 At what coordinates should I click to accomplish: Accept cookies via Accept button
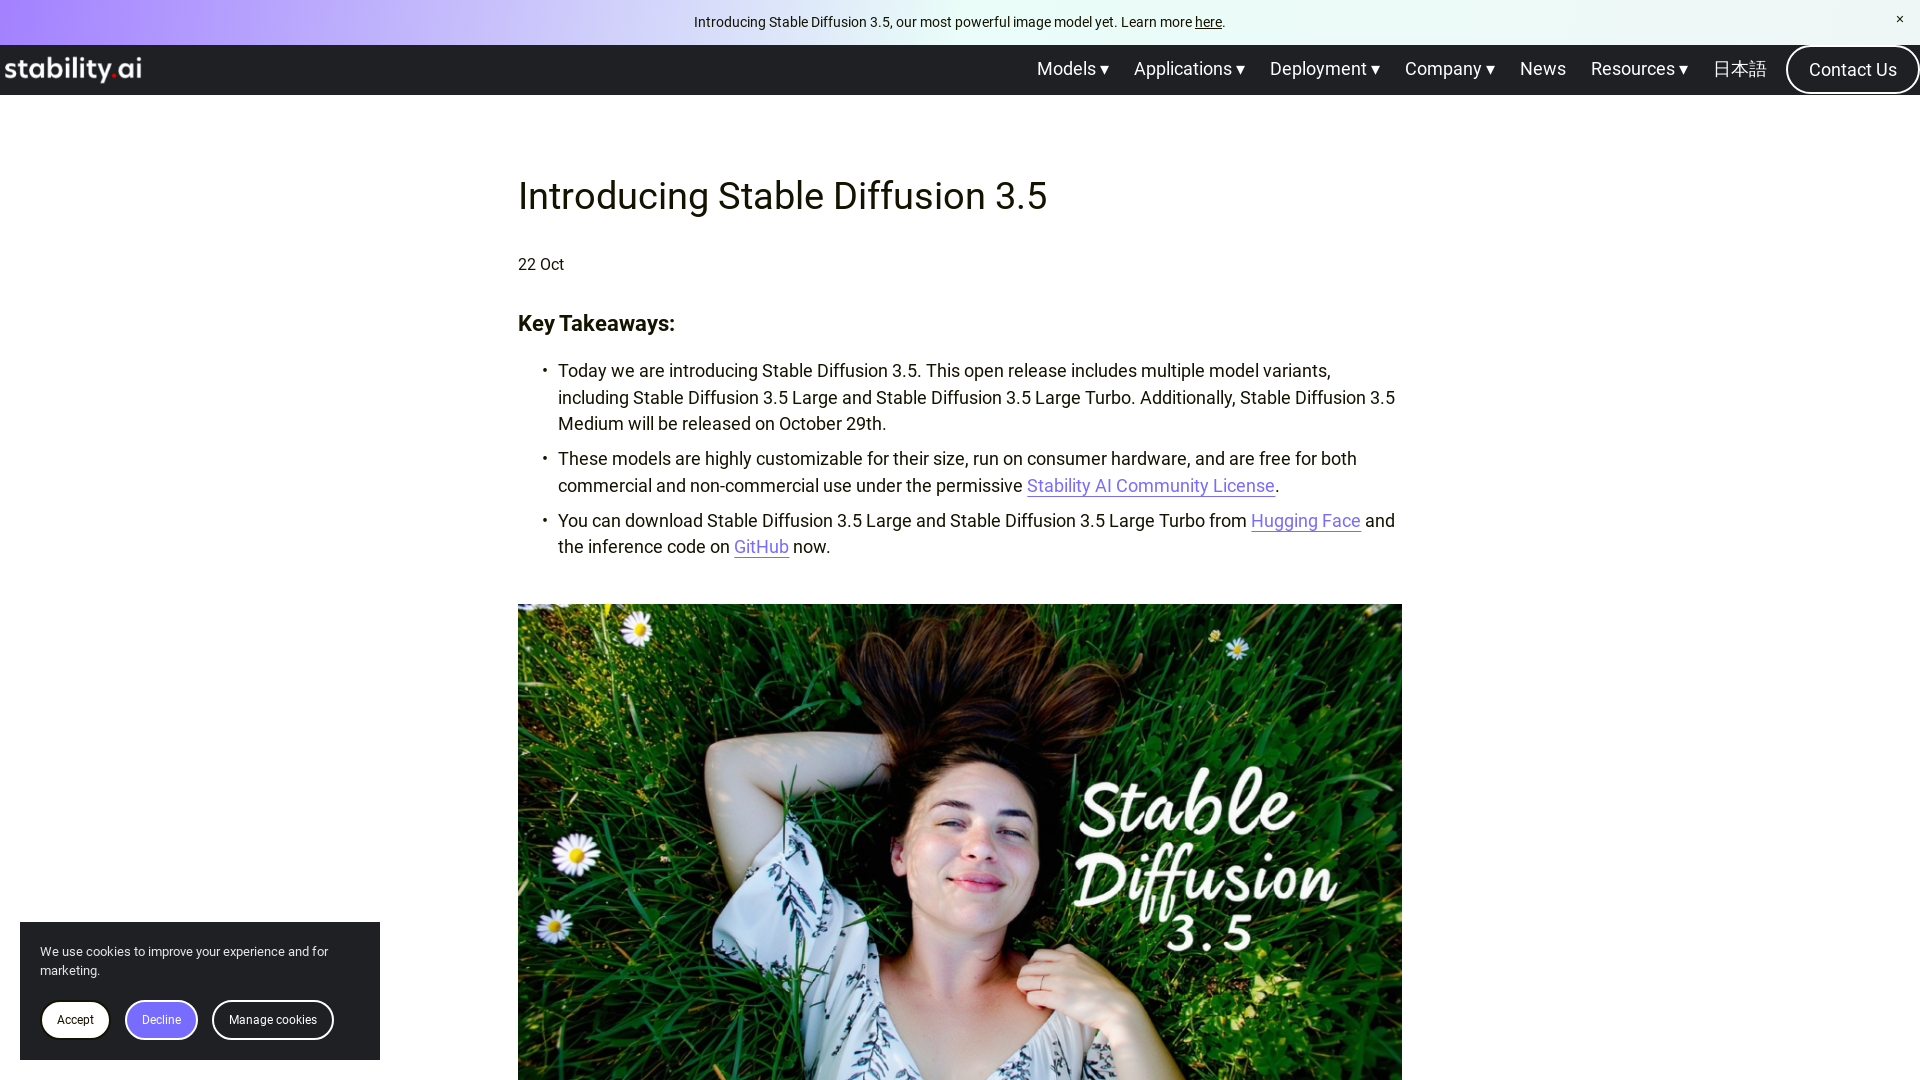(75, 1019)
